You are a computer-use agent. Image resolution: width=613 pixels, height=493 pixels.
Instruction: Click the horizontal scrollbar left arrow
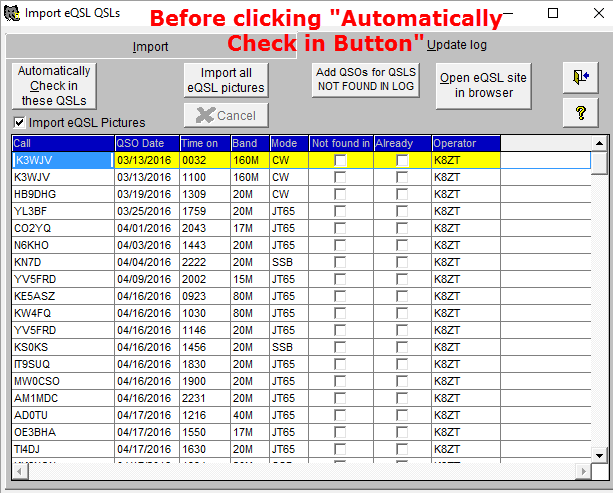pos(20,471)
